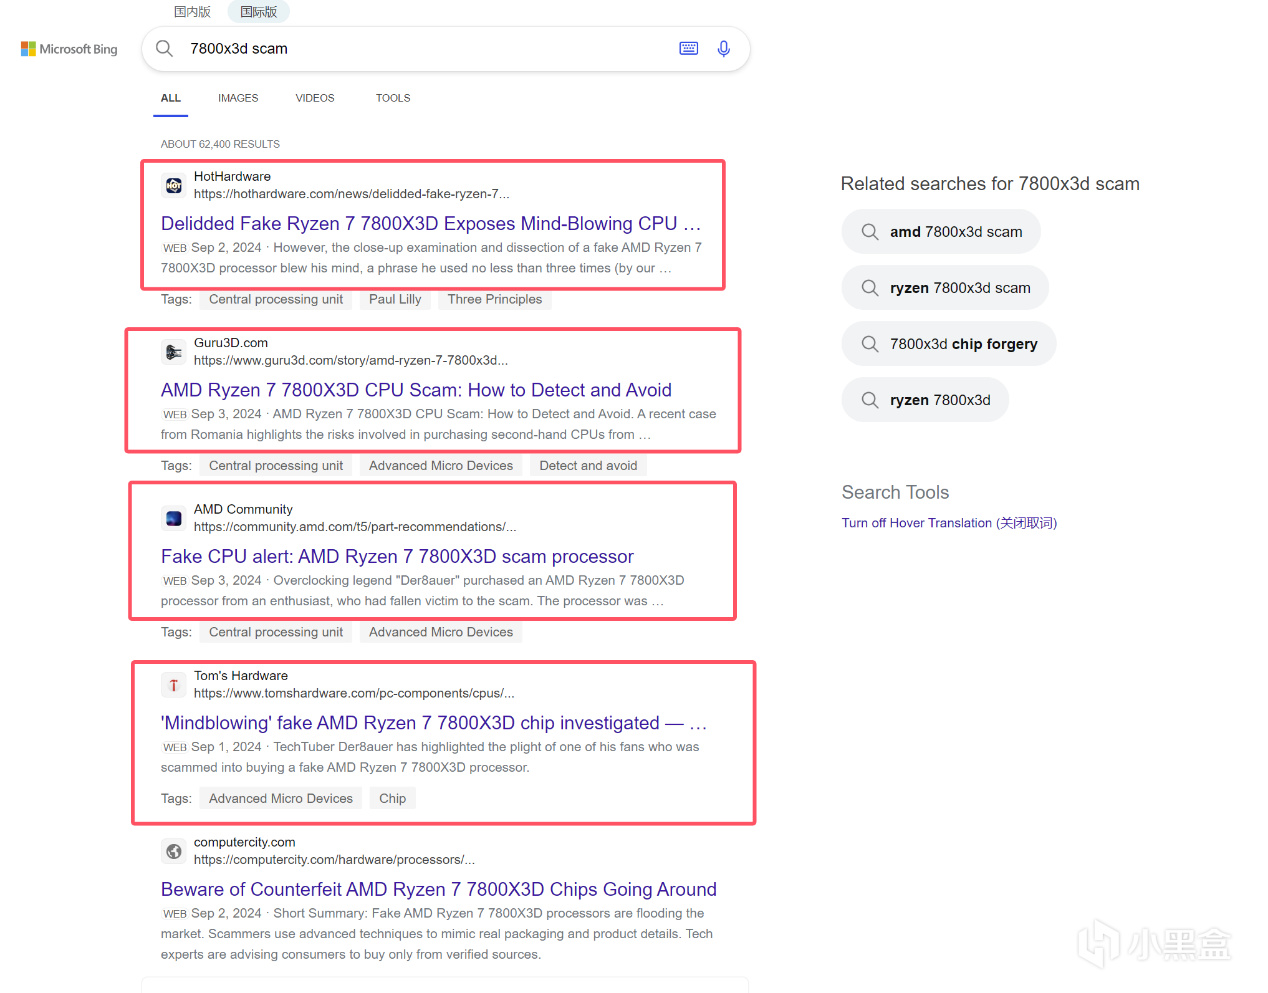Click the Guru3D.com site favicon

[x=174, y=352]
